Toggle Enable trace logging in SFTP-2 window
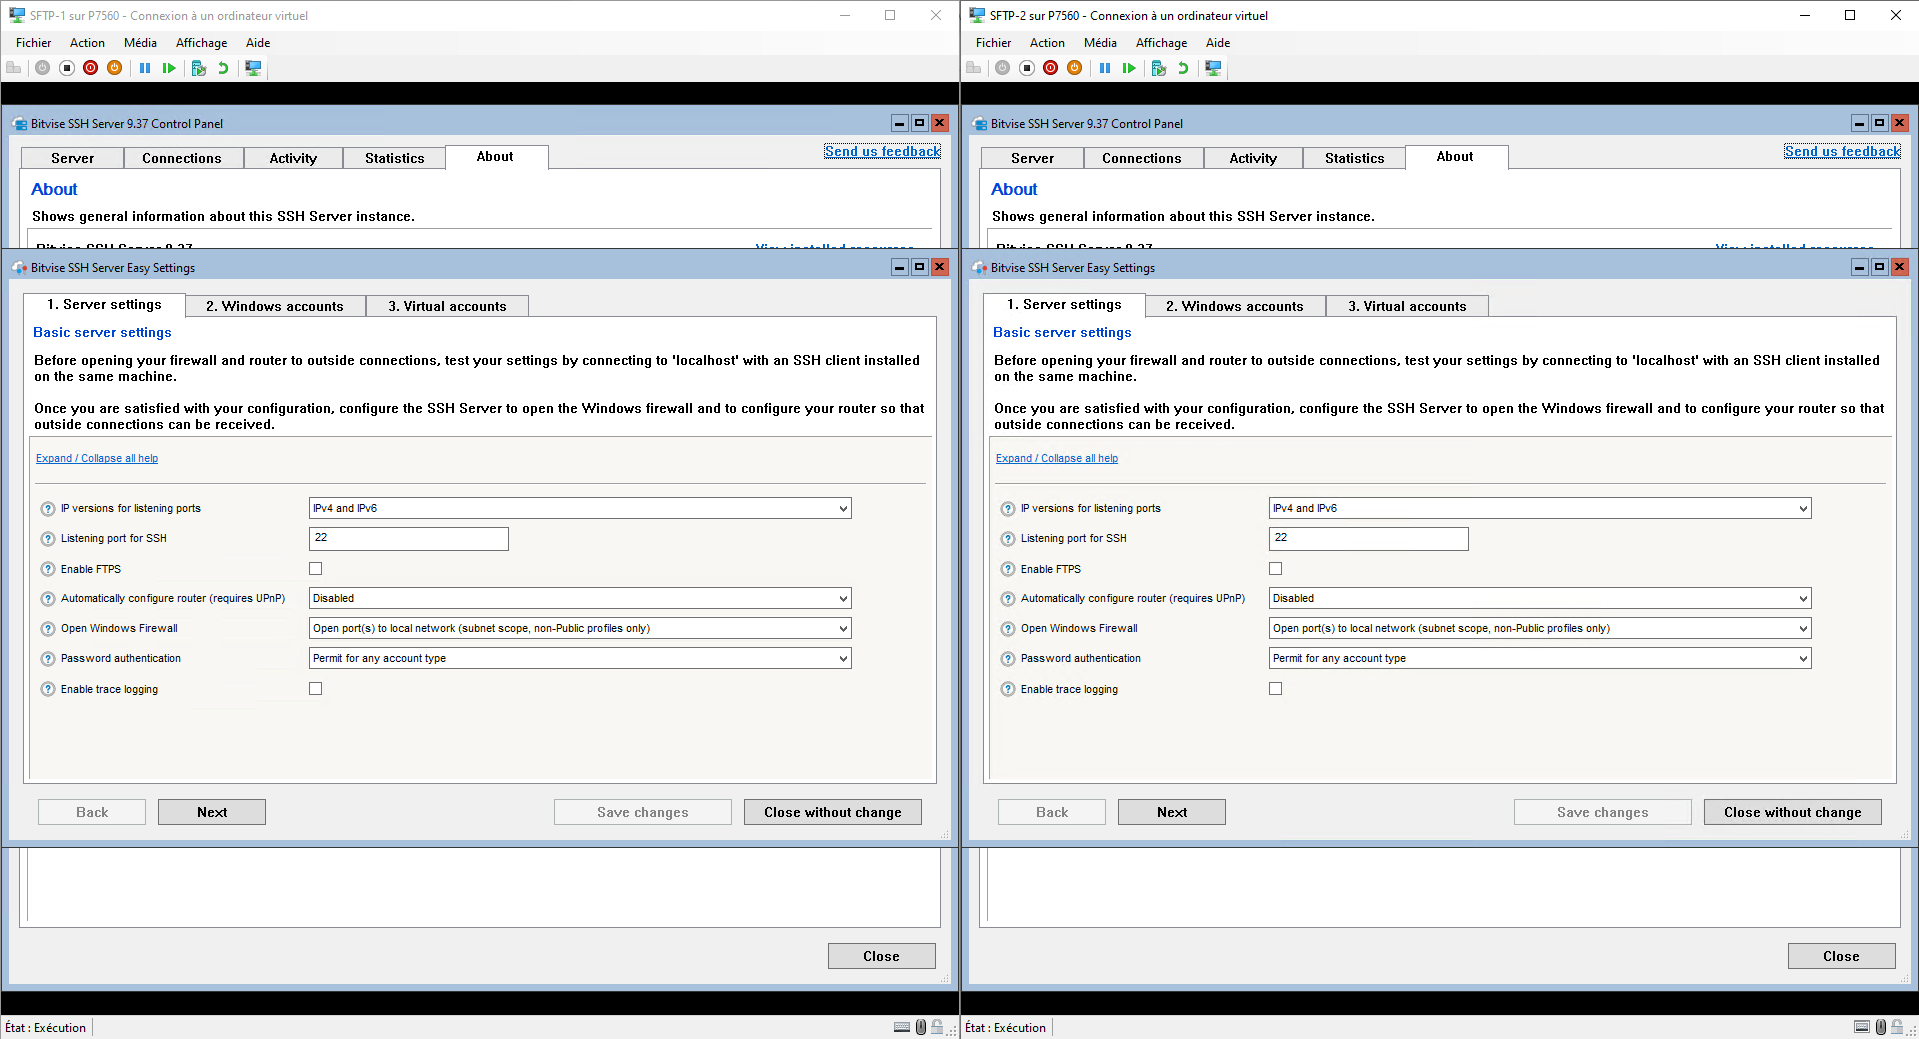Viewport: 1919px width, 1039px height. coord(1276,689)
